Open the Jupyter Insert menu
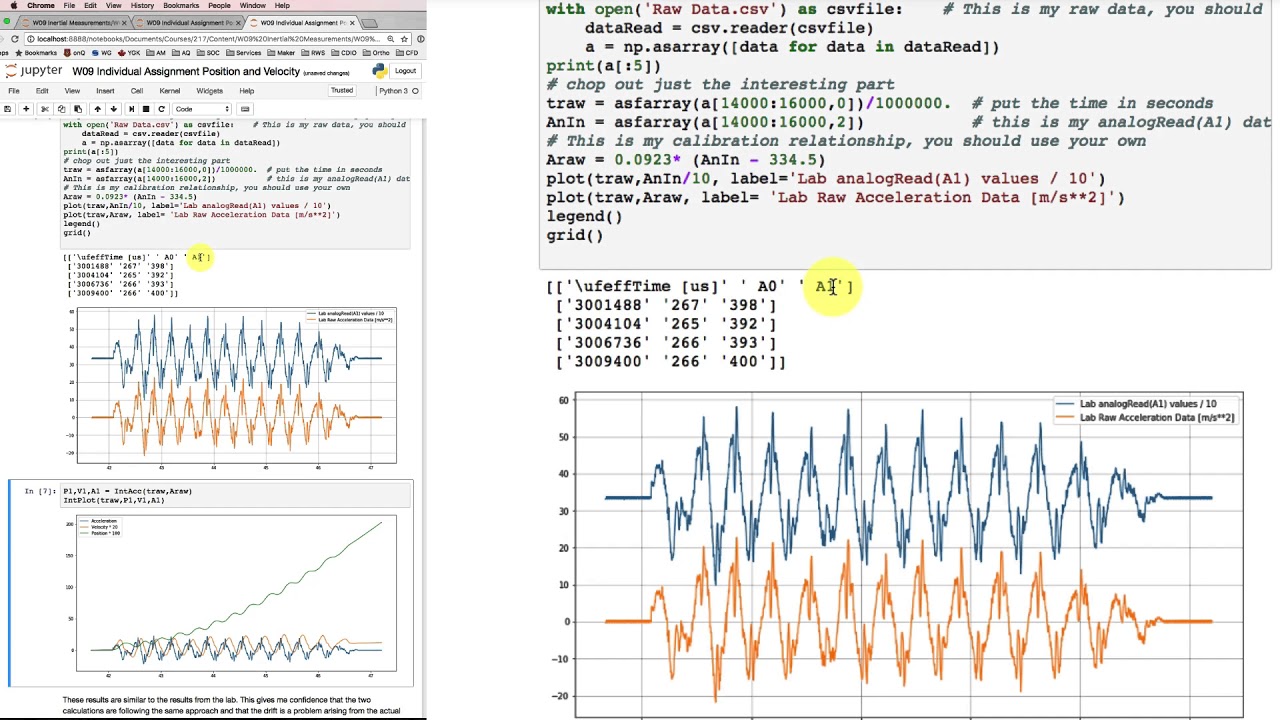The width and height of the screenshot is (1280, 720). coord(105,91)
